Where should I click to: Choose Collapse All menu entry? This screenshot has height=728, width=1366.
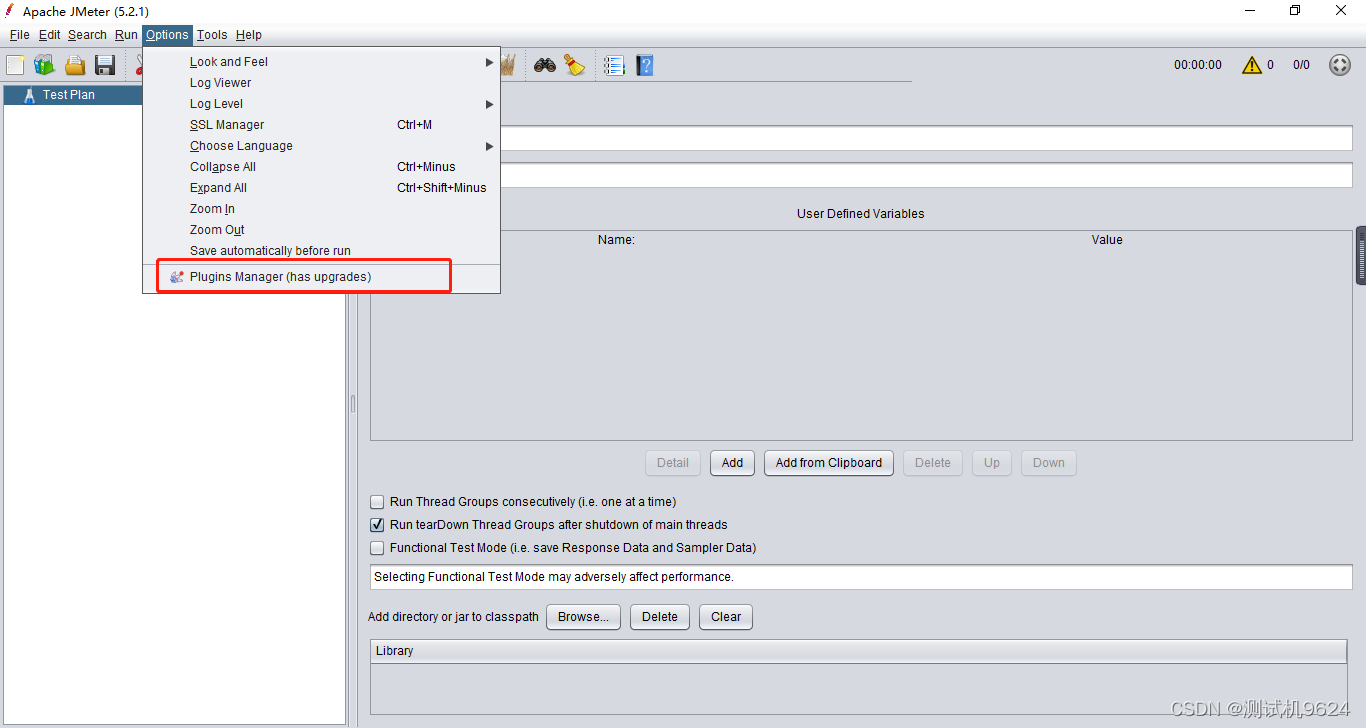coord(321,167)
